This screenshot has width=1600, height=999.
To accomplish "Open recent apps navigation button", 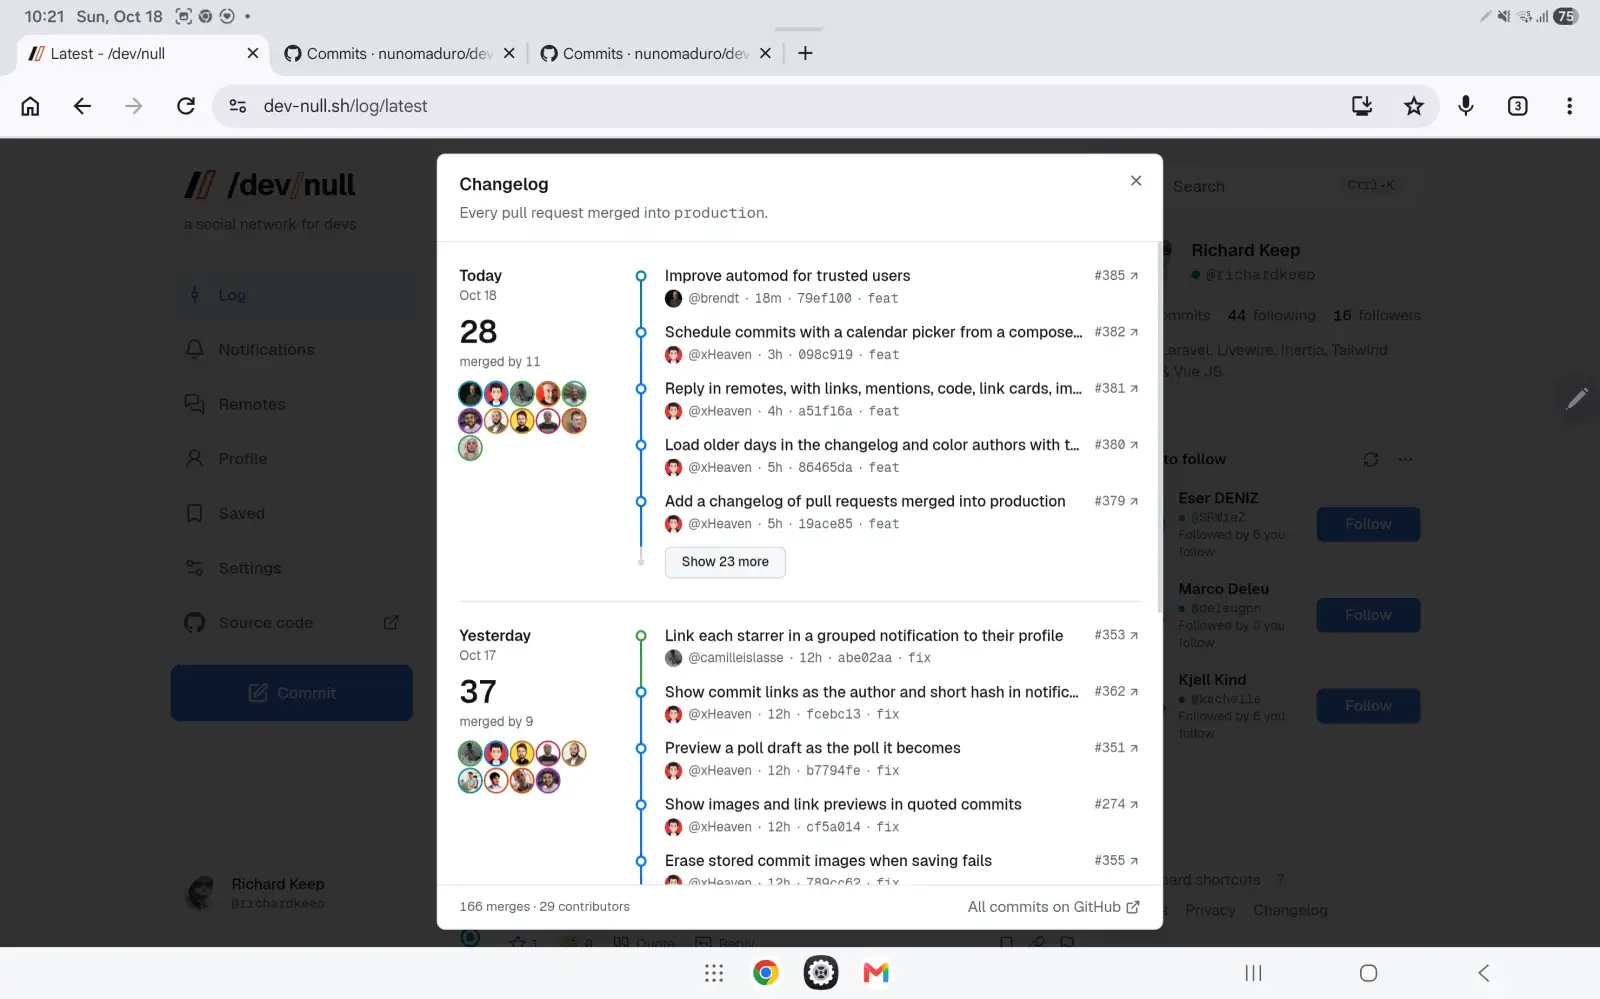I will click(x=1253, y=973).
